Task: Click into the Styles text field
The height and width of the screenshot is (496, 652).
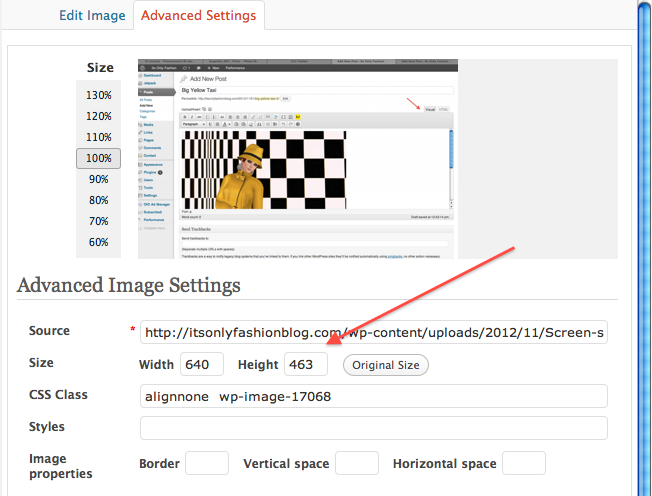Action: pos(374,428)
